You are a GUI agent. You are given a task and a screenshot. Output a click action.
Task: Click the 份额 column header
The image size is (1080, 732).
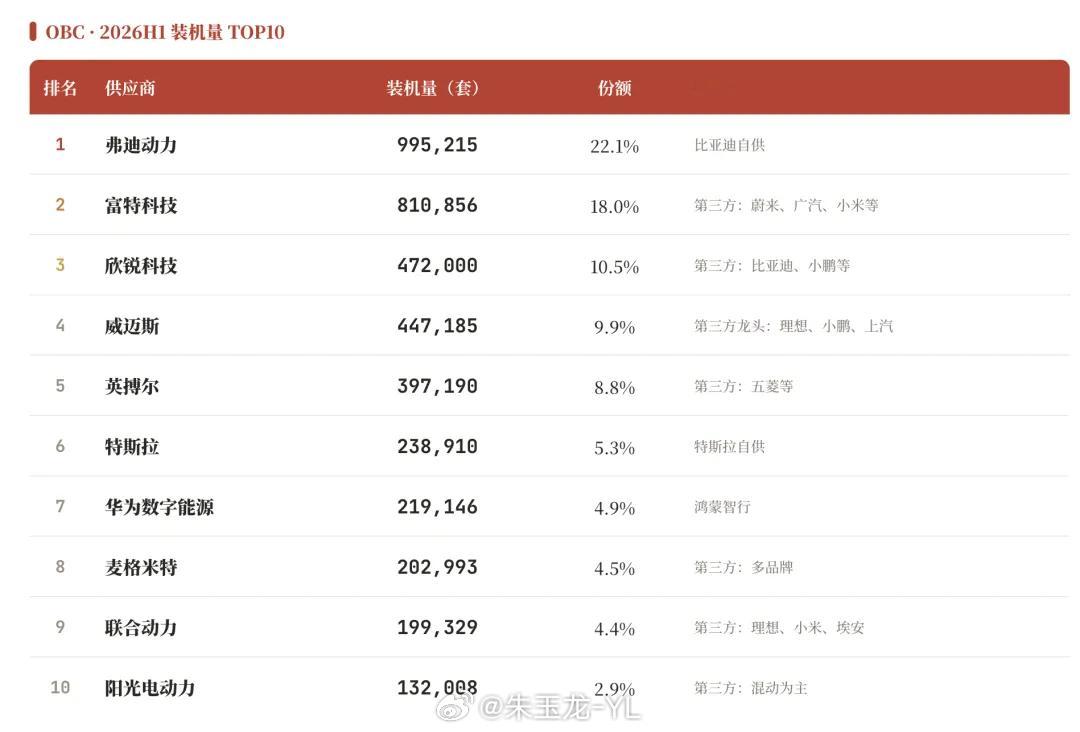[614, 88]
